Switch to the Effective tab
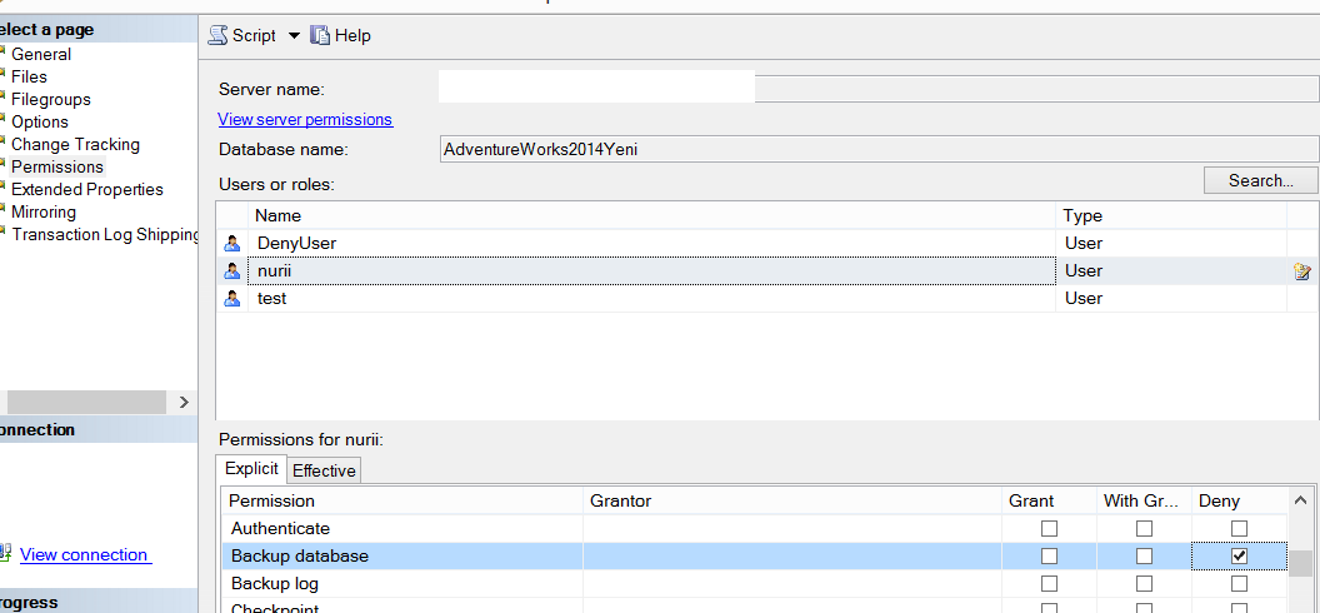1320x613 pixels. (x=324, y=471)
